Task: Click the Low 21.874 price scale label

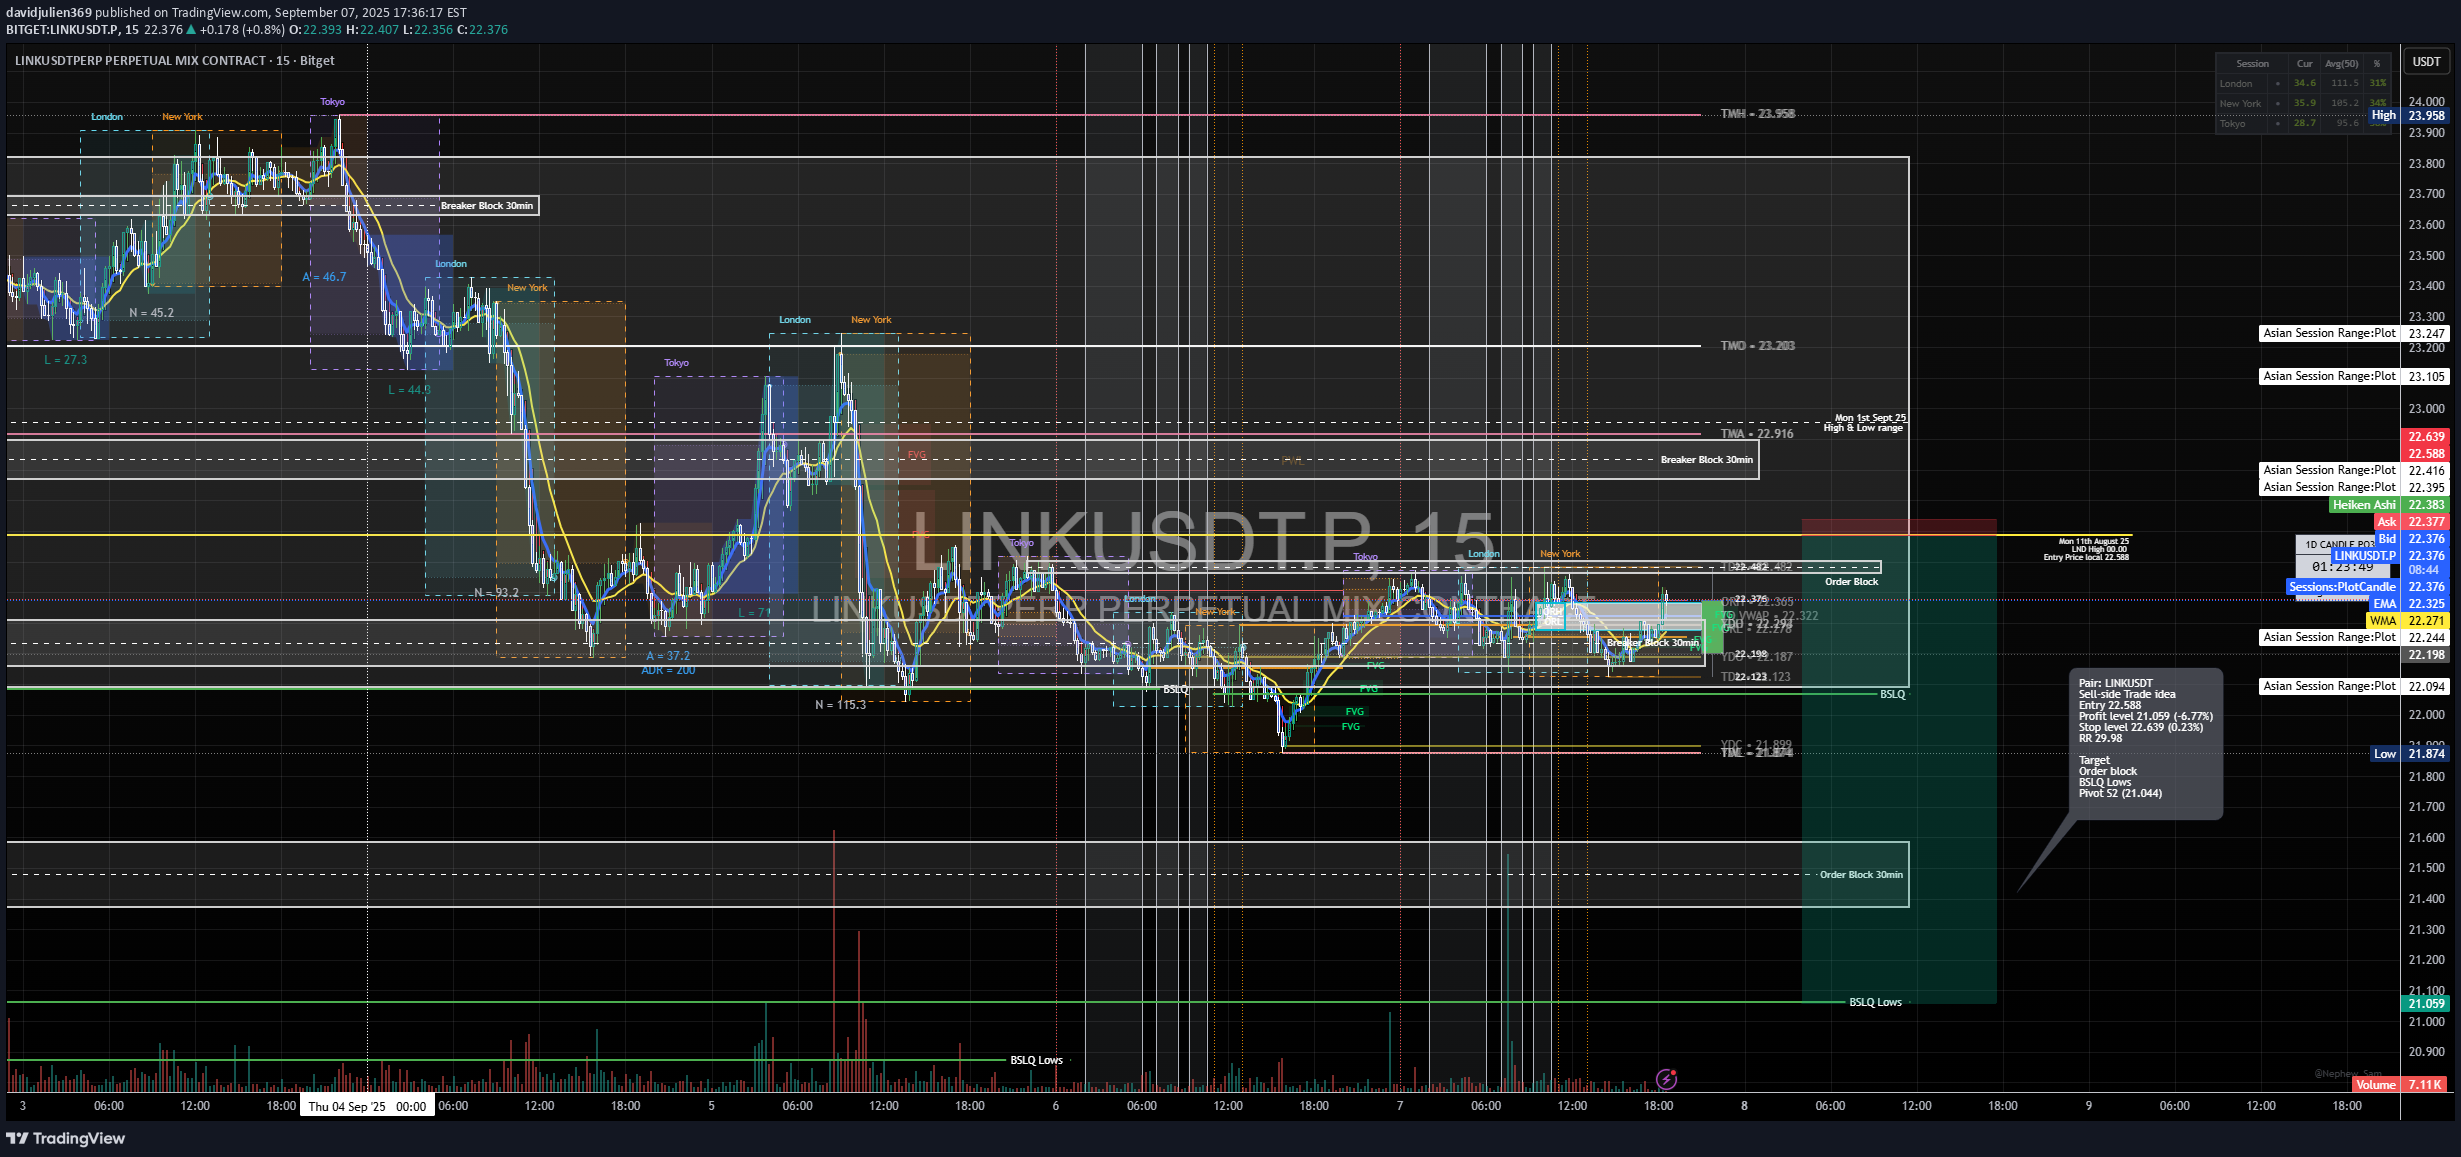Action: pos(2409,754)
